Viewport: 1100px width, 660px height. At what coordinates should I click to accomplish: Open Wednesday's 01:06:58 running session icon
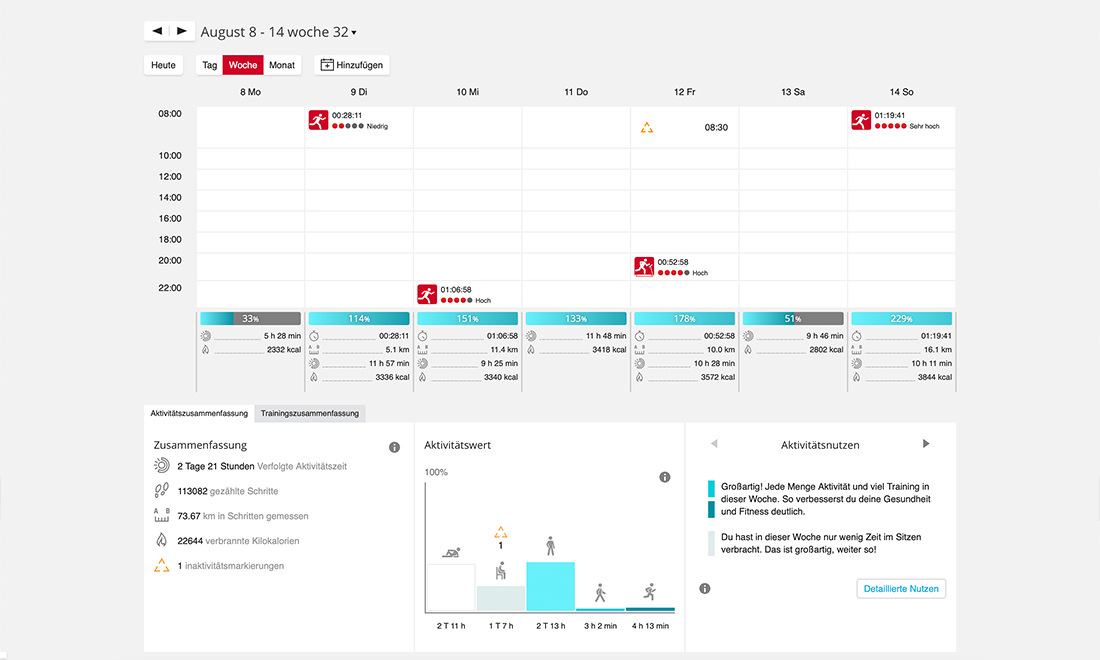[x=427, y=294]
